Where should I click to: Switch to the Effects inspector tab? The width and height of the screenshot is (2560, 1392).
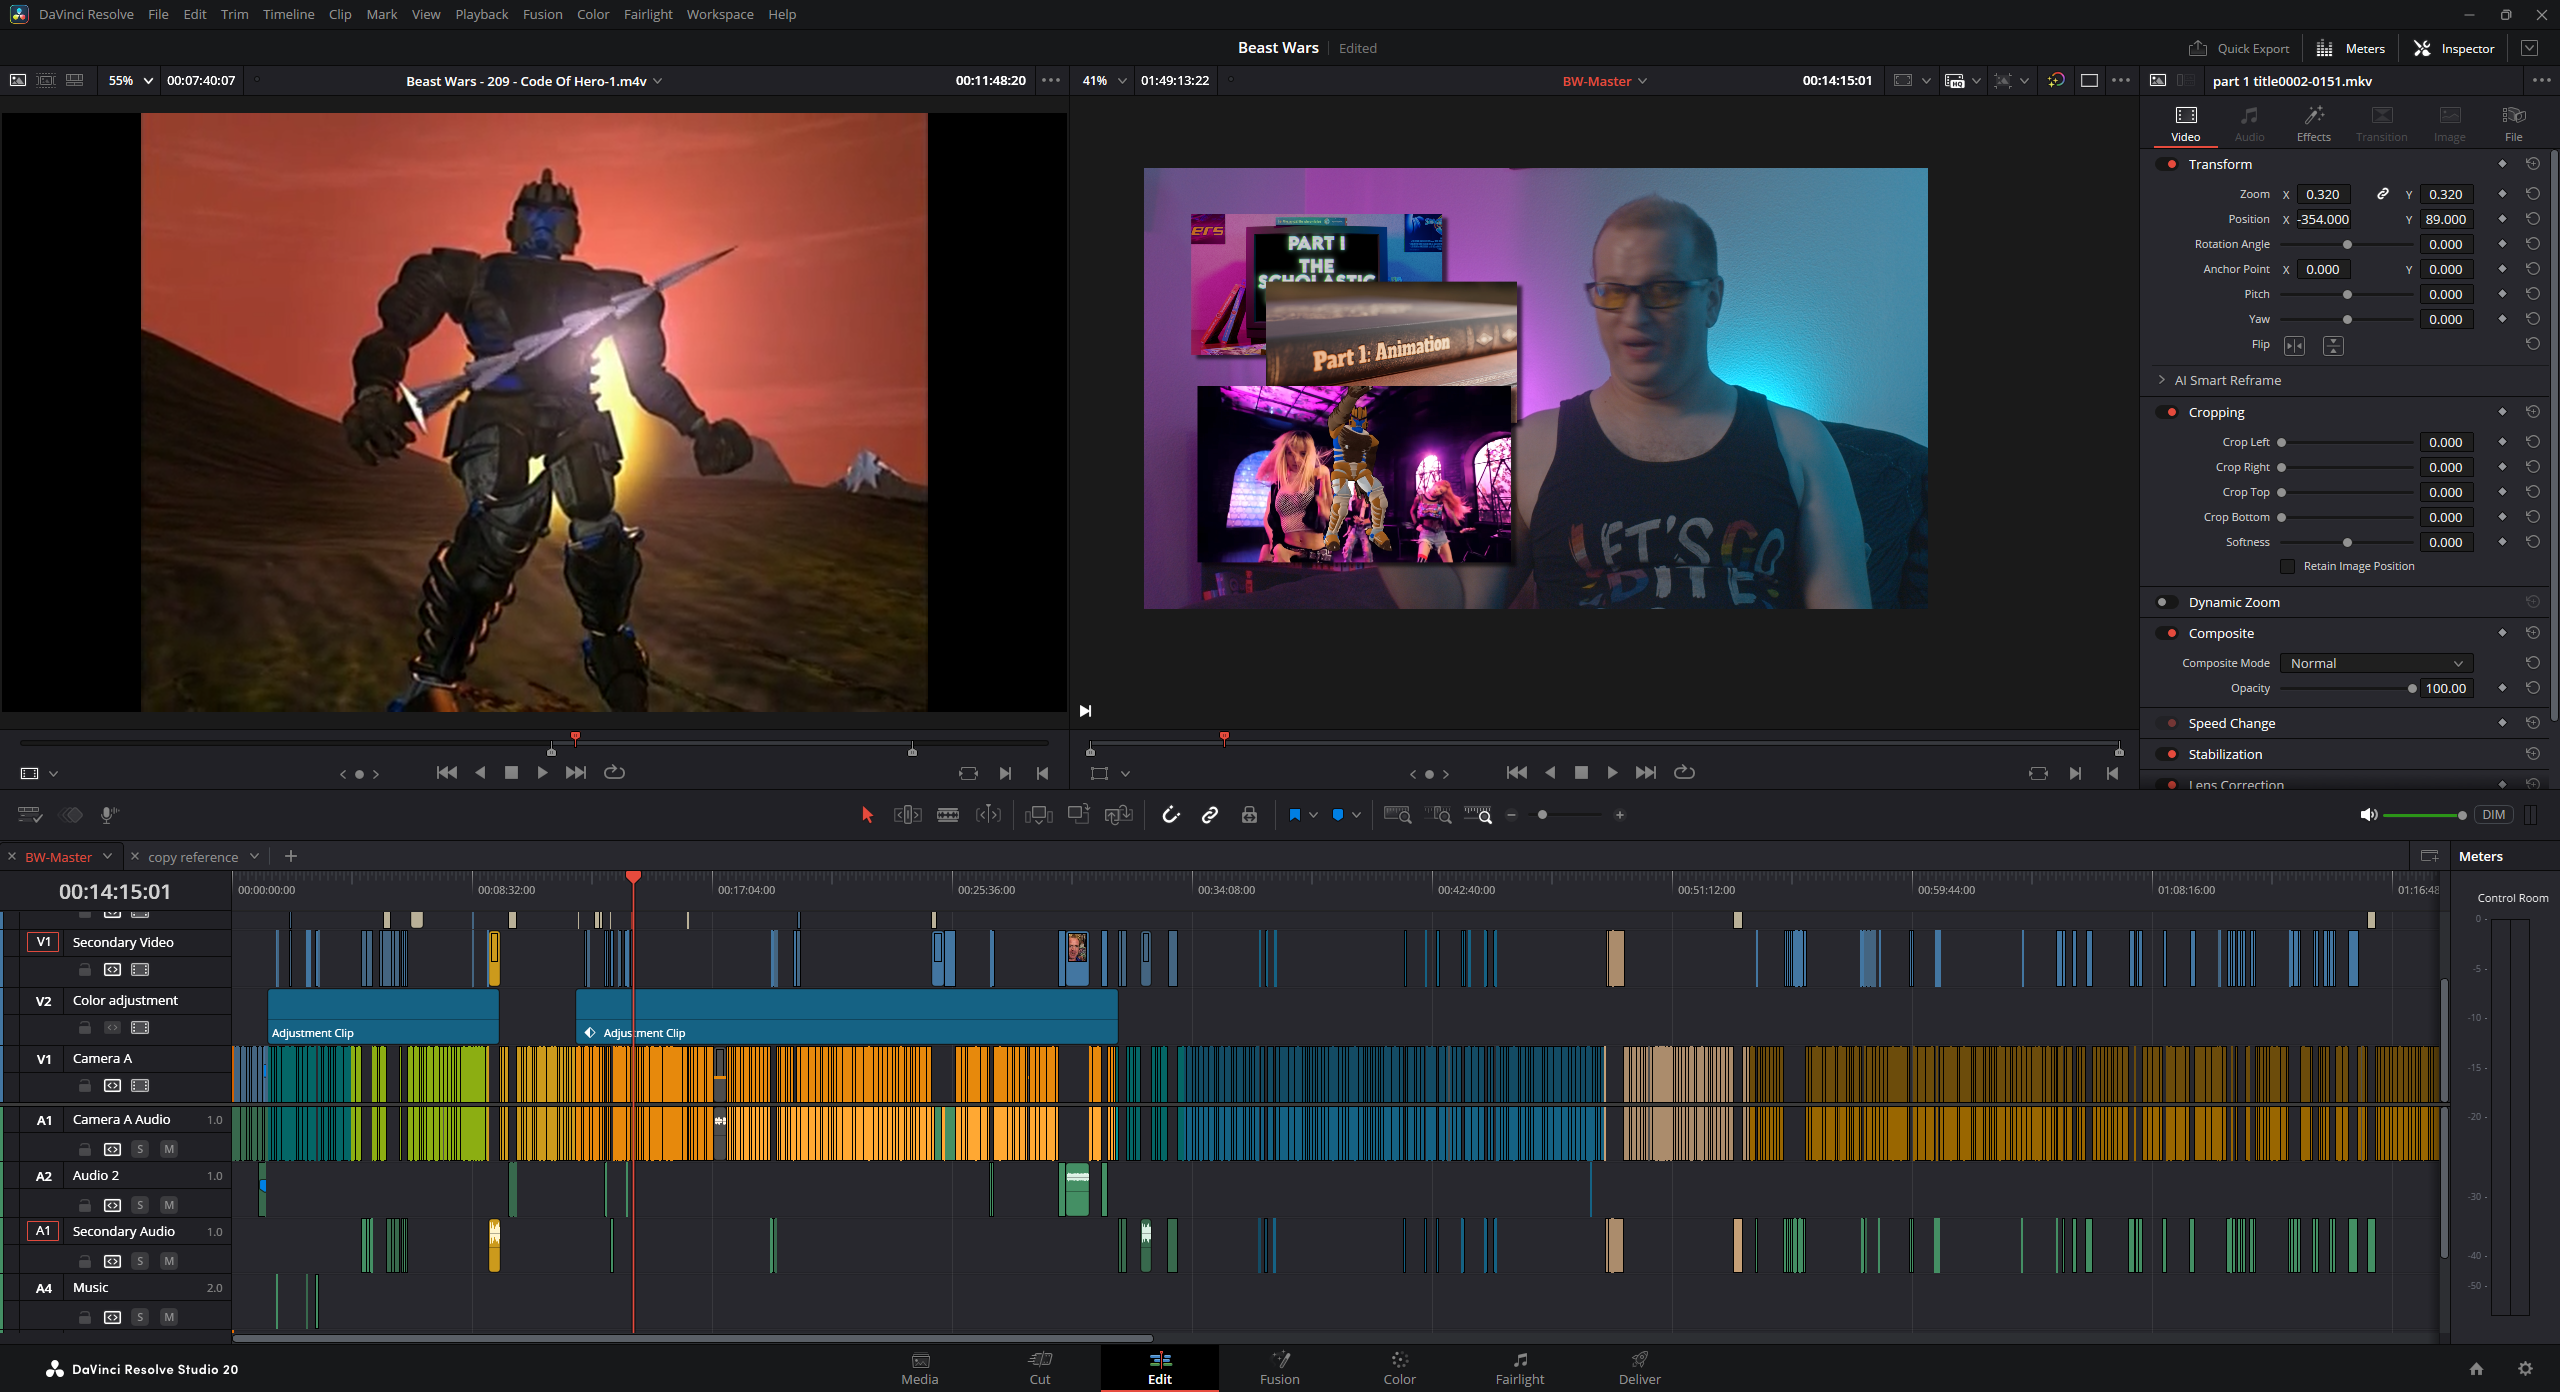point(2313,124)
